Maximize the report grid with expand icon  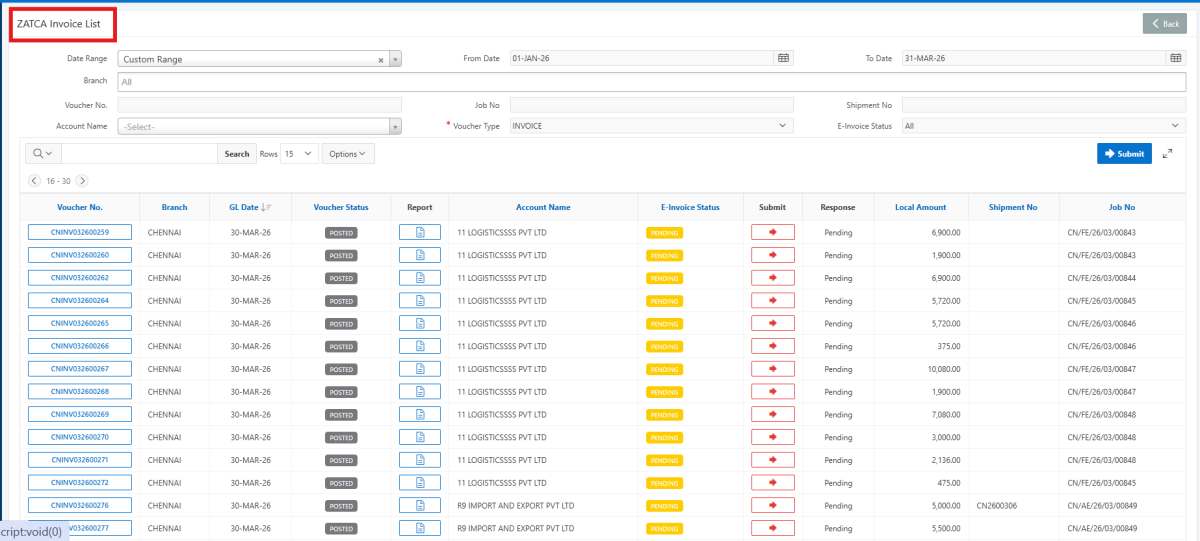(1167, 153)
